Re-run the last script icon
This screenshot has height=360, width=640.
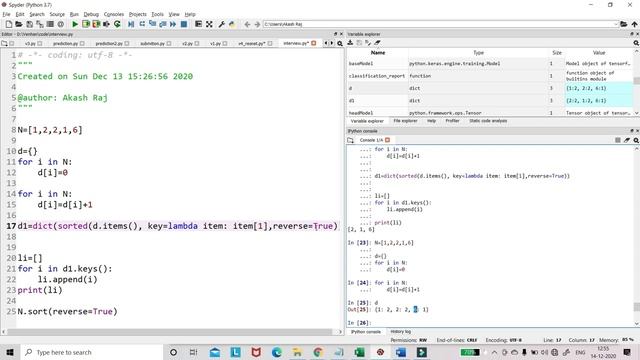[117, 24]
